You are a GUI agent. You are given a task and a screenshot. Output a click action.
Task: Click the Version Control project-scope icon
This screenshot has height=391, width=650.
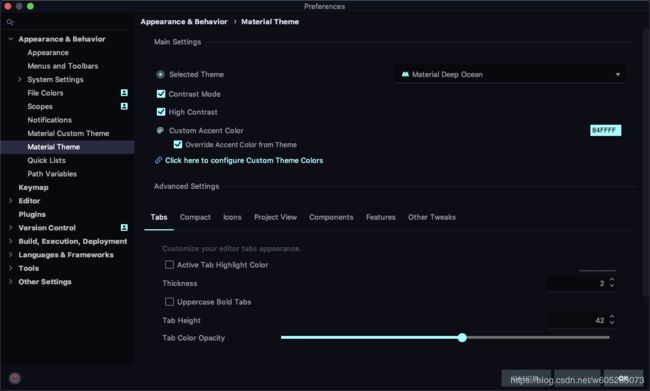124,228
